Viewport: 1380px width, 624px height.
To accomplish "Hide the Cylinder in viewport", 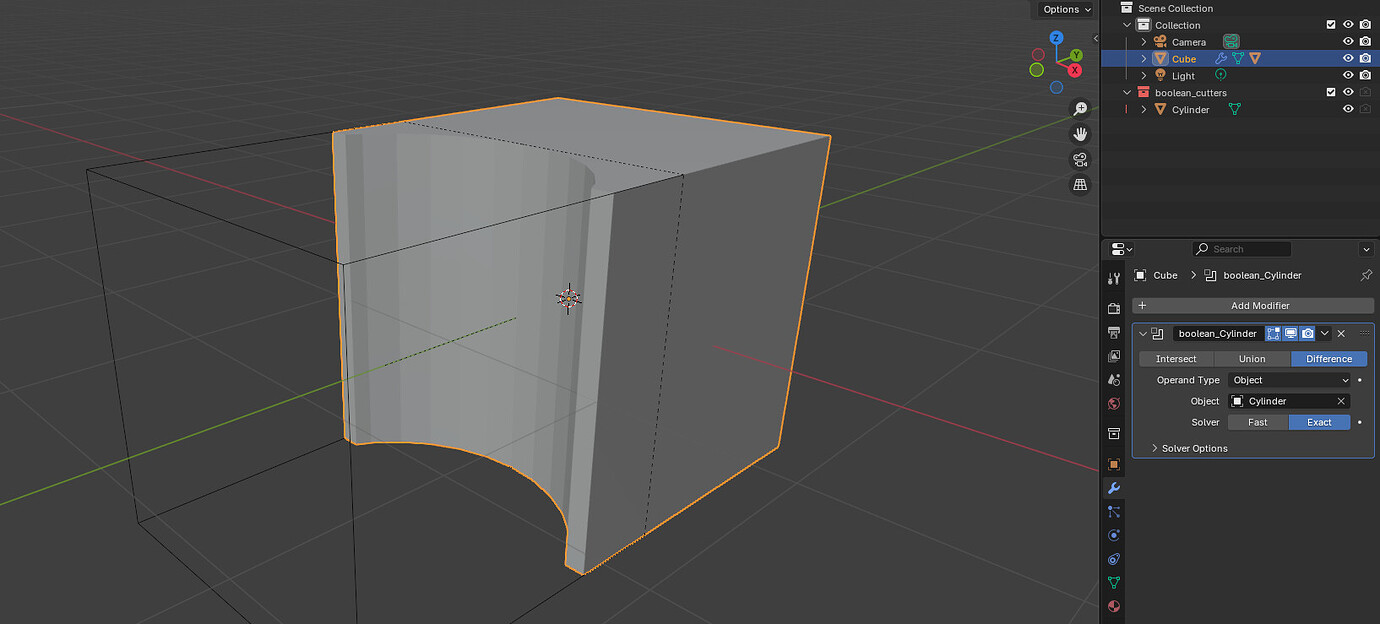I will click(1348, 109).
